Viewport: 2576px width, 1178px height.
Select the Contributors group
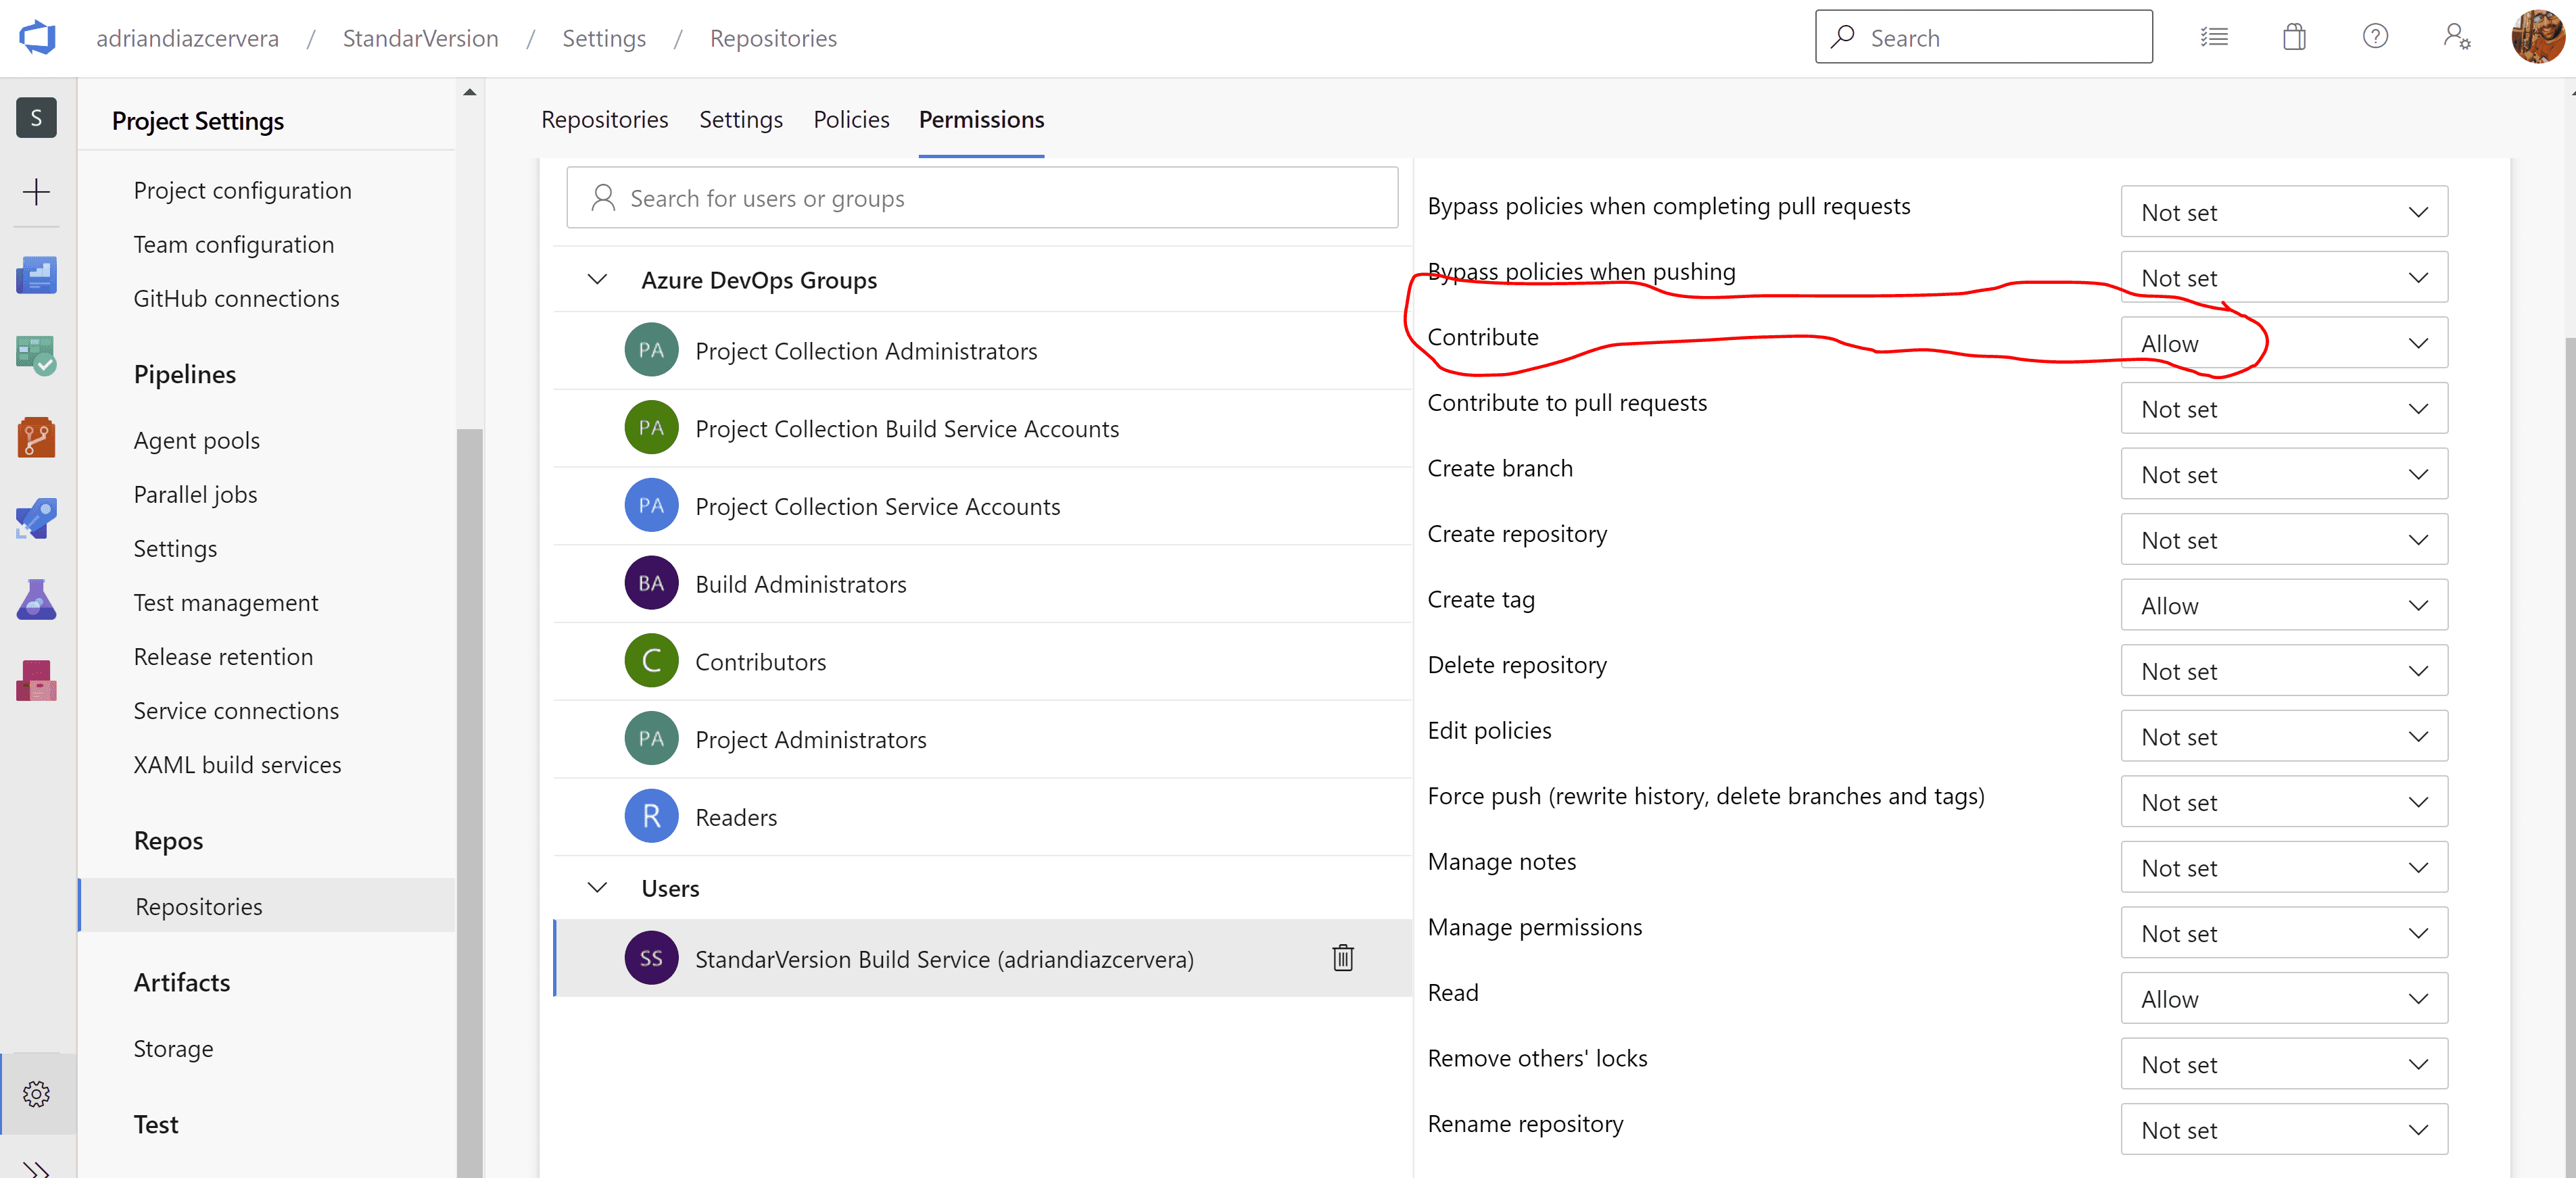pos(760,662)
